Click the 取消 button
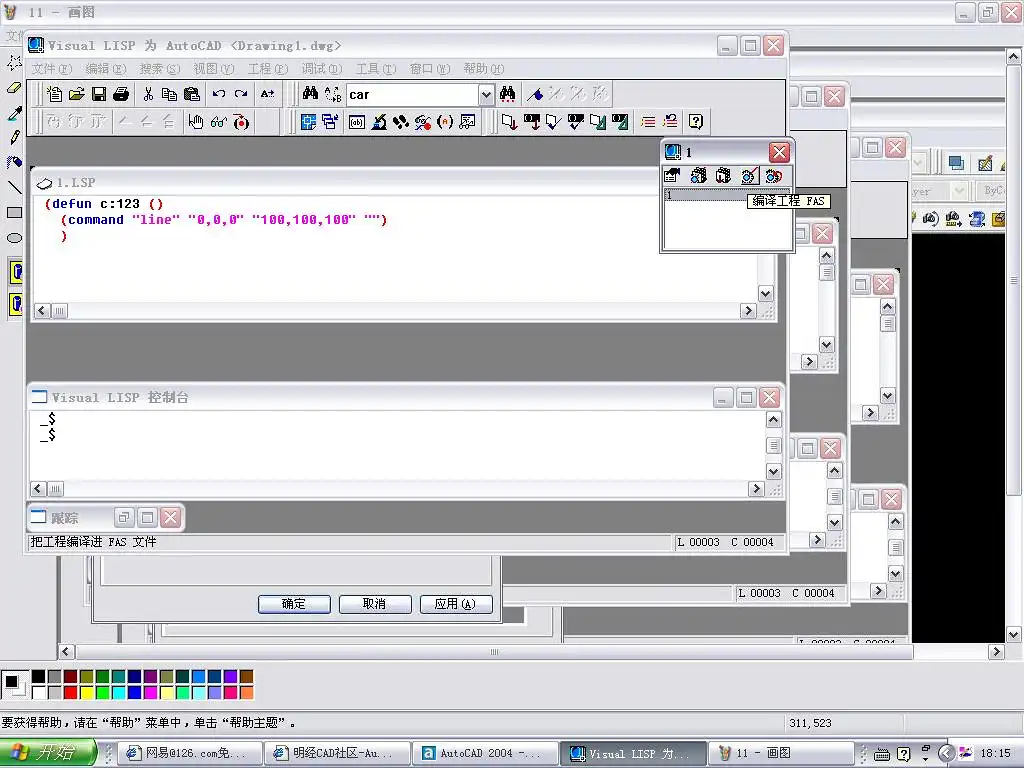This screenshot has height=768, width=1024. click(x=375, y=604)
